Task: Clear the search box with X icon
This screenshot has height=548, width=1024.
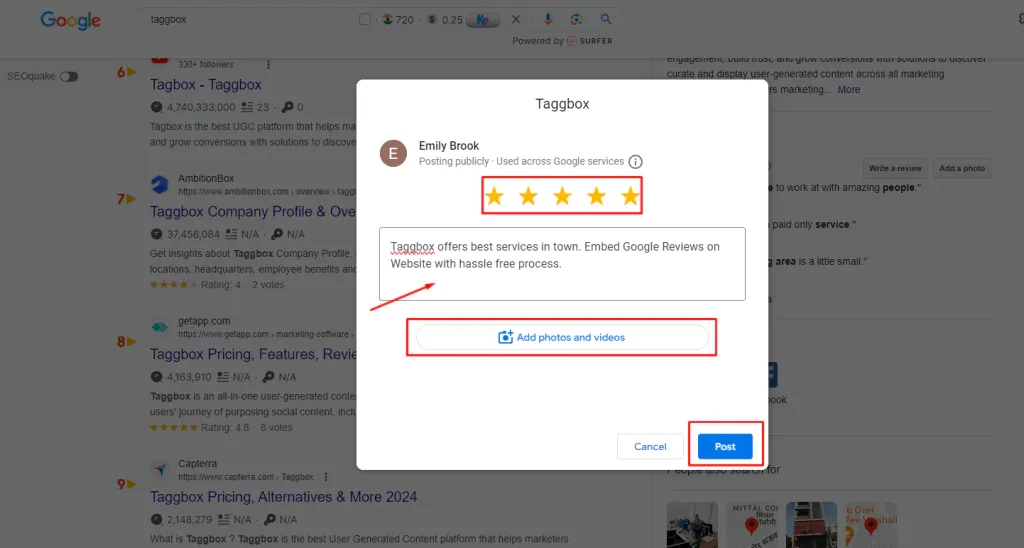Action: coord(516,20)
